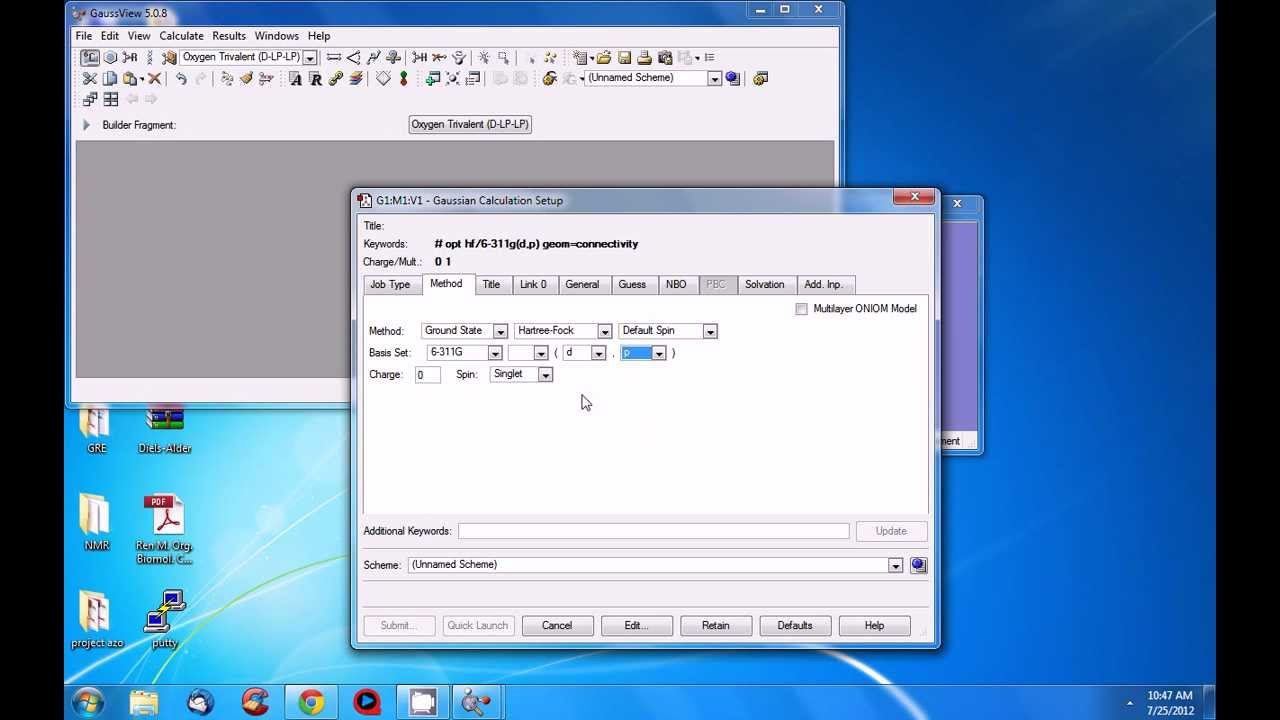
Task: Open the p polarization function dropdown
Action: coord(659,353)
